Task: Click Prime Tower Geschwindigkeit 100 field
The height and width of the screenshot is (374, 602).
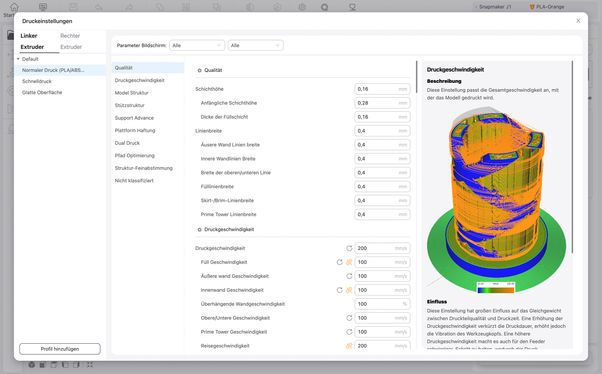Action: tap(382, 332)
